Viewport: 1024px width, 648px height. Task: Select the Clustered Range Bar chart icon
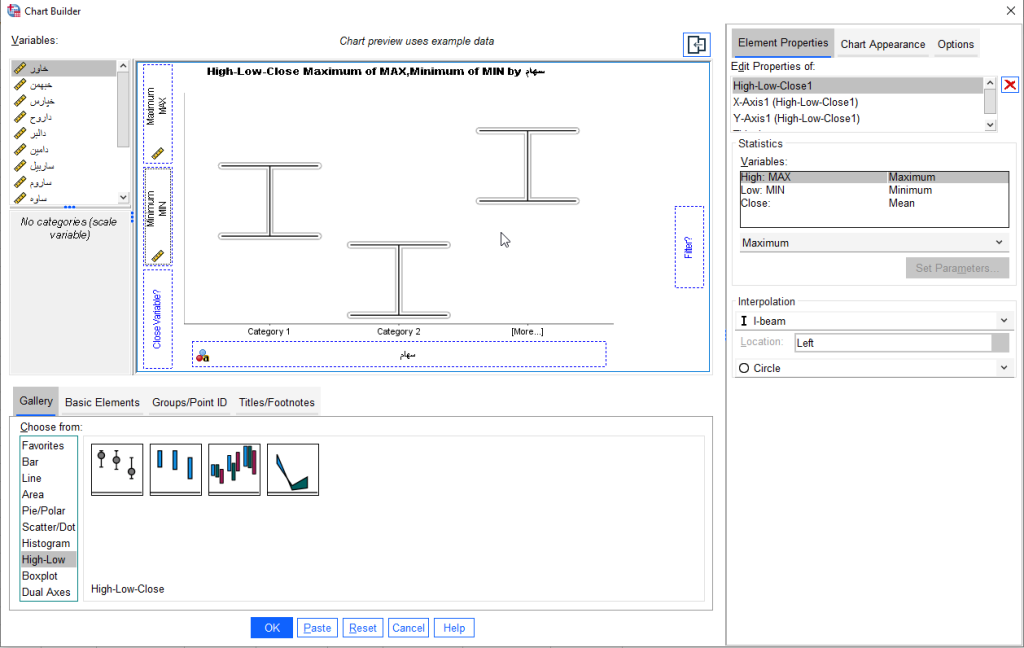(x=233, y=469)
